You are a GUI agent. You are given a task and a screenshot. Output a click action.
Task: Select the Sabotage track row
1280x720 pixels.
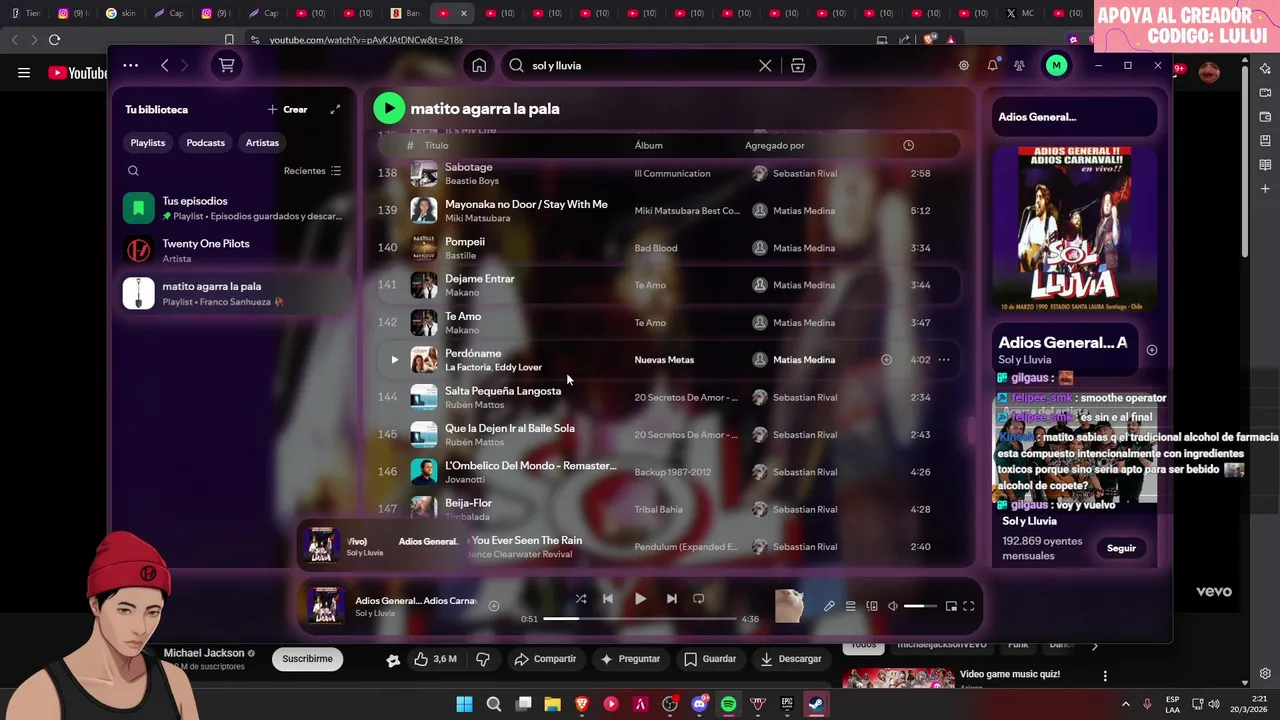[x=669, y=173]
